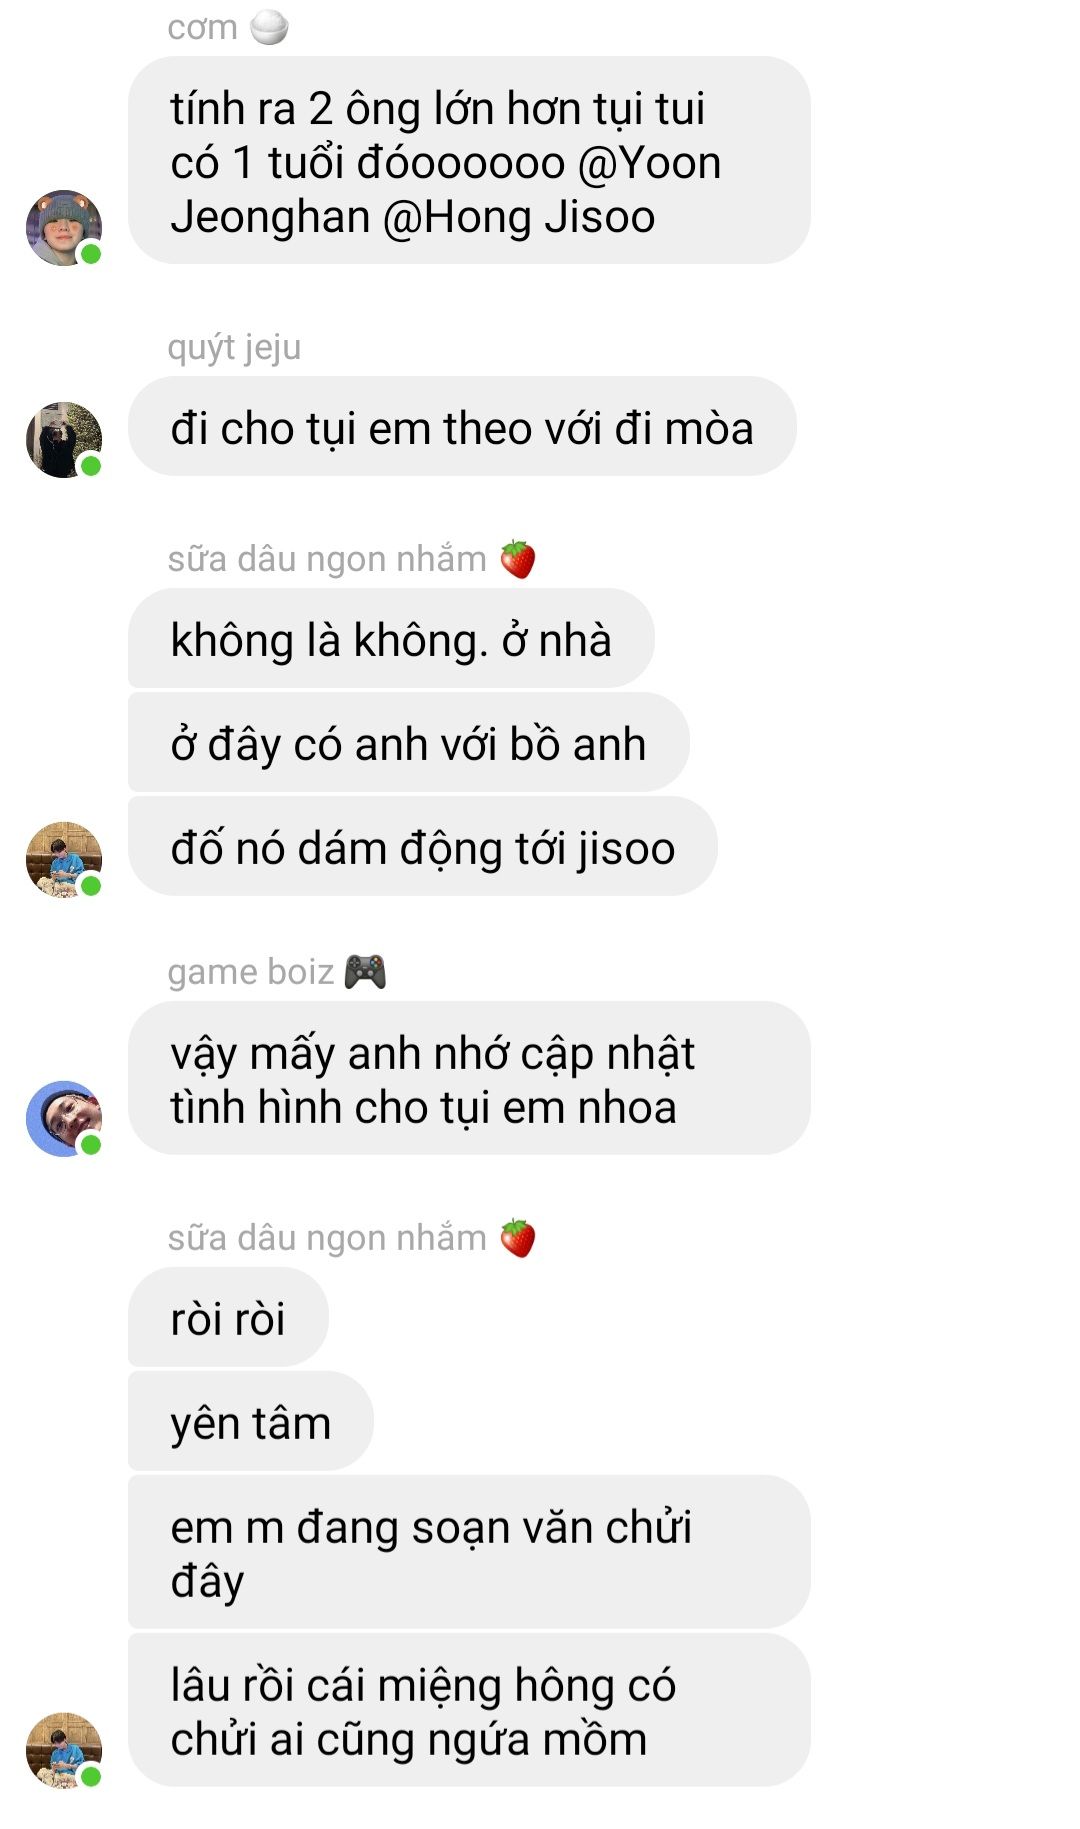Select message 'đi cho tụi em theo với đi mòa'
1080x1829 pixels.
[x=462, y=427]
